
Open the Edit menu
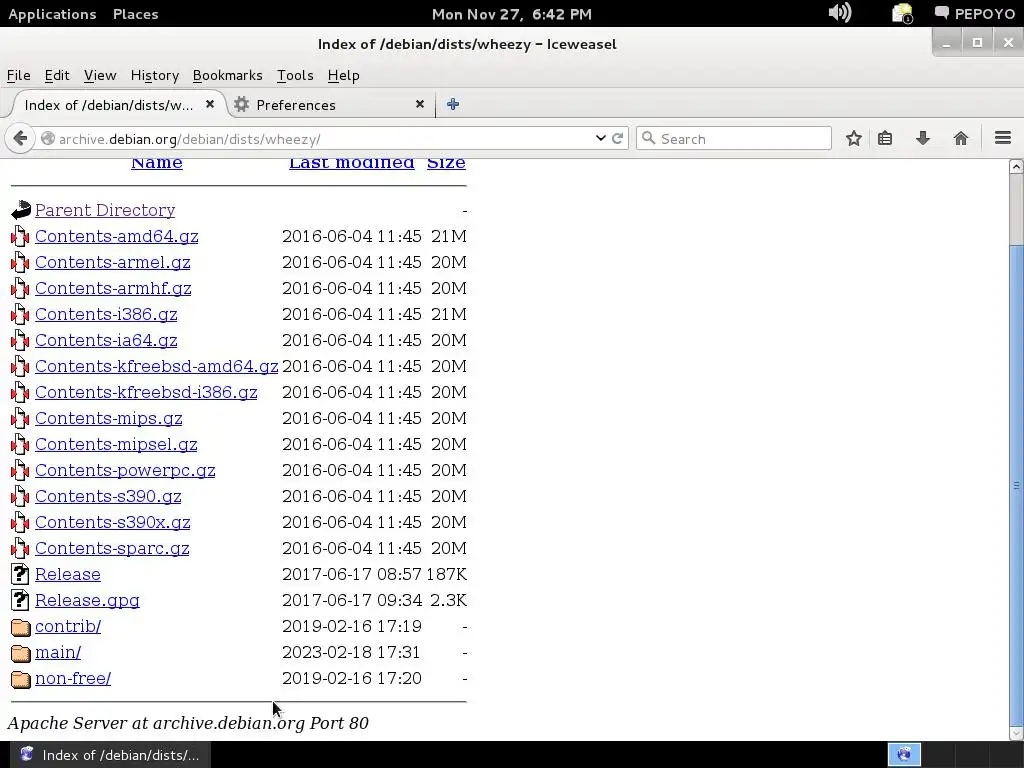click(x=57, y=75)
